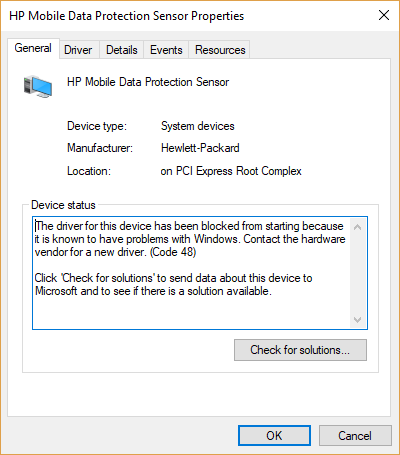Click the HP Mobile Data Protection Sensor name

pyautogui.click(x=148, y=82)
